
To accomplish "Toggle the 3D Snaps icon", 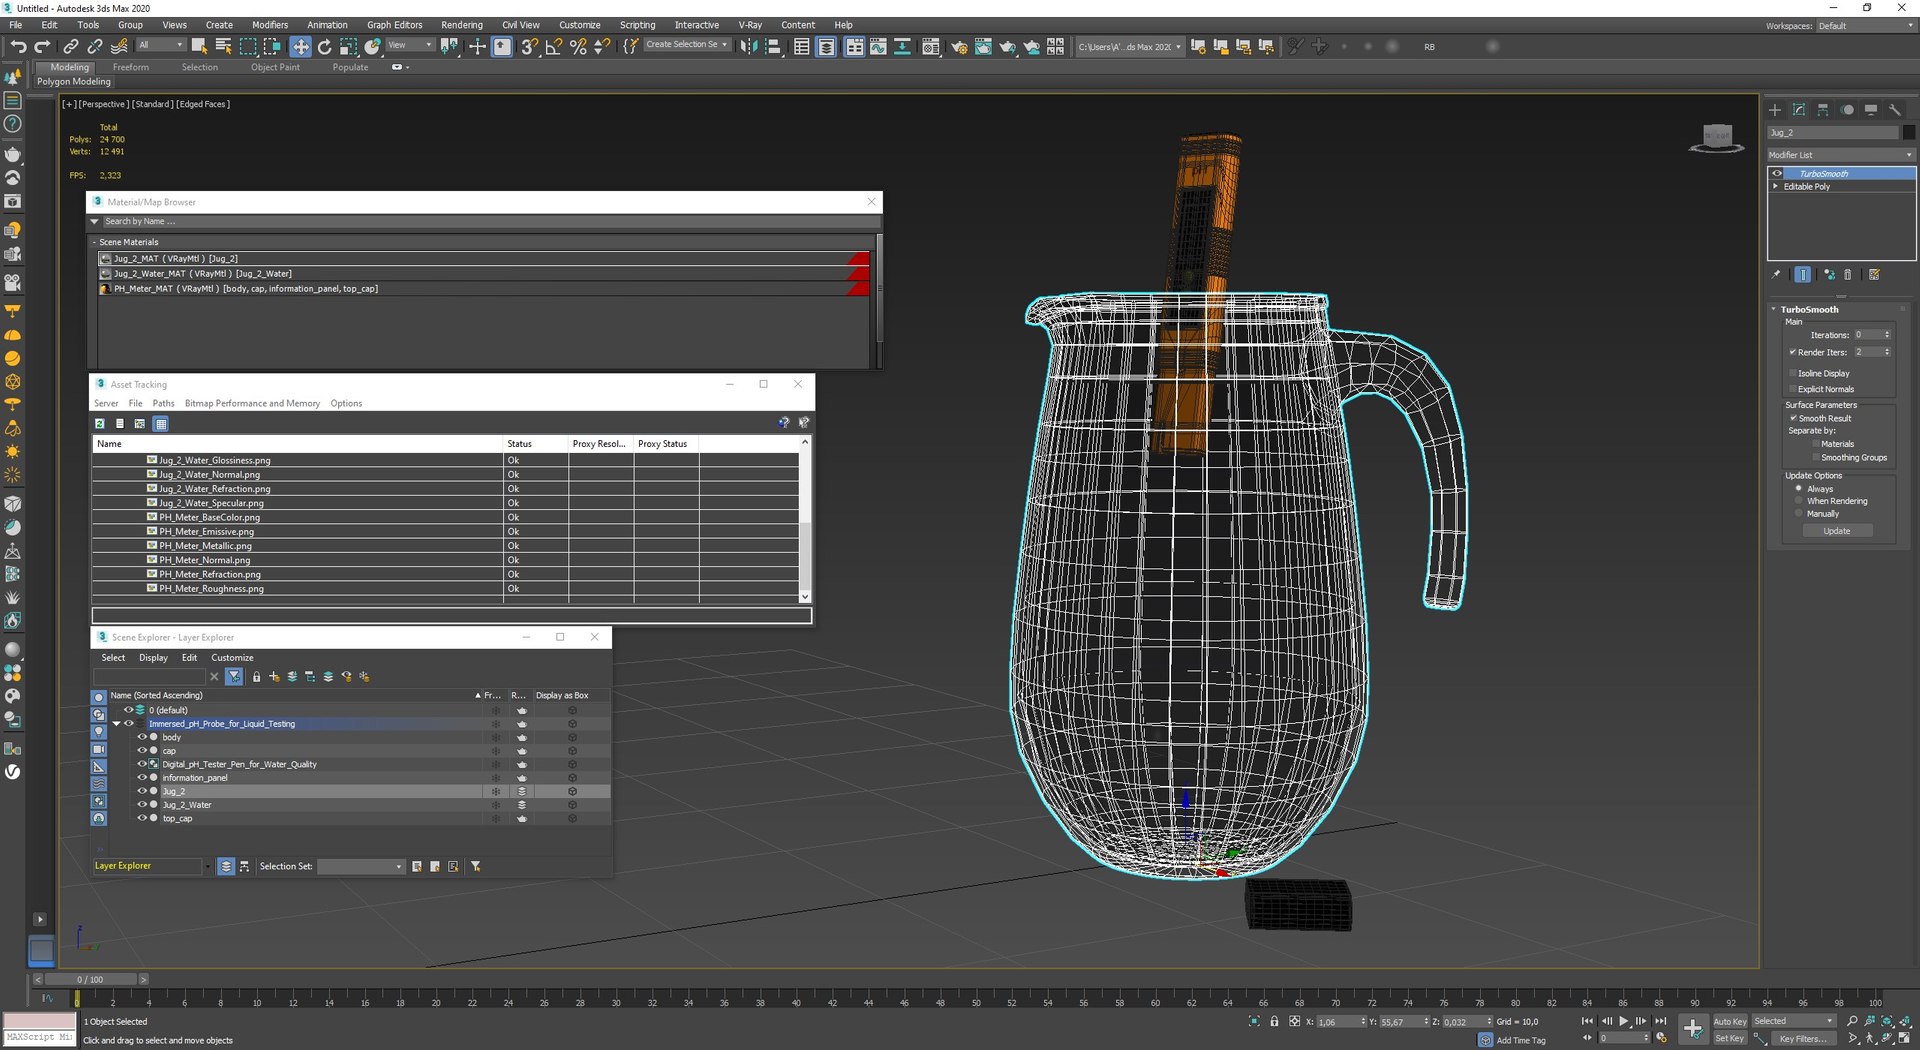I will [x=529, y=46].
